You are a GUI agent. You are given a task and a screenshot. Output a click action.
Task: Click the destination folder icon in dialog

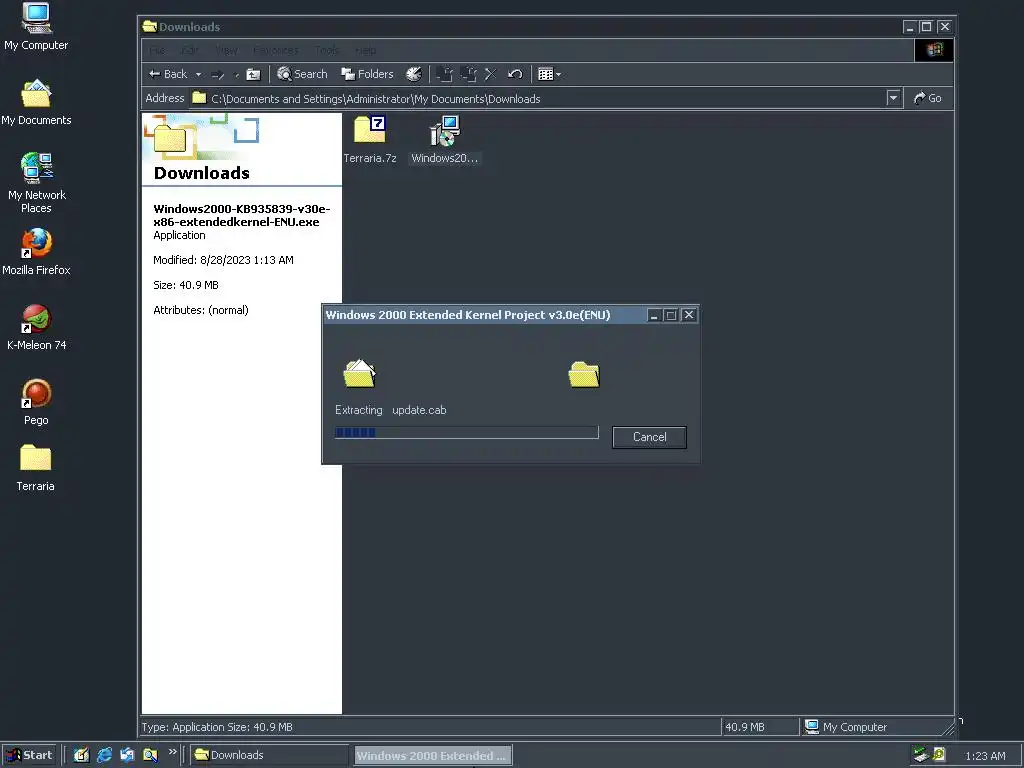click(584, 374)
